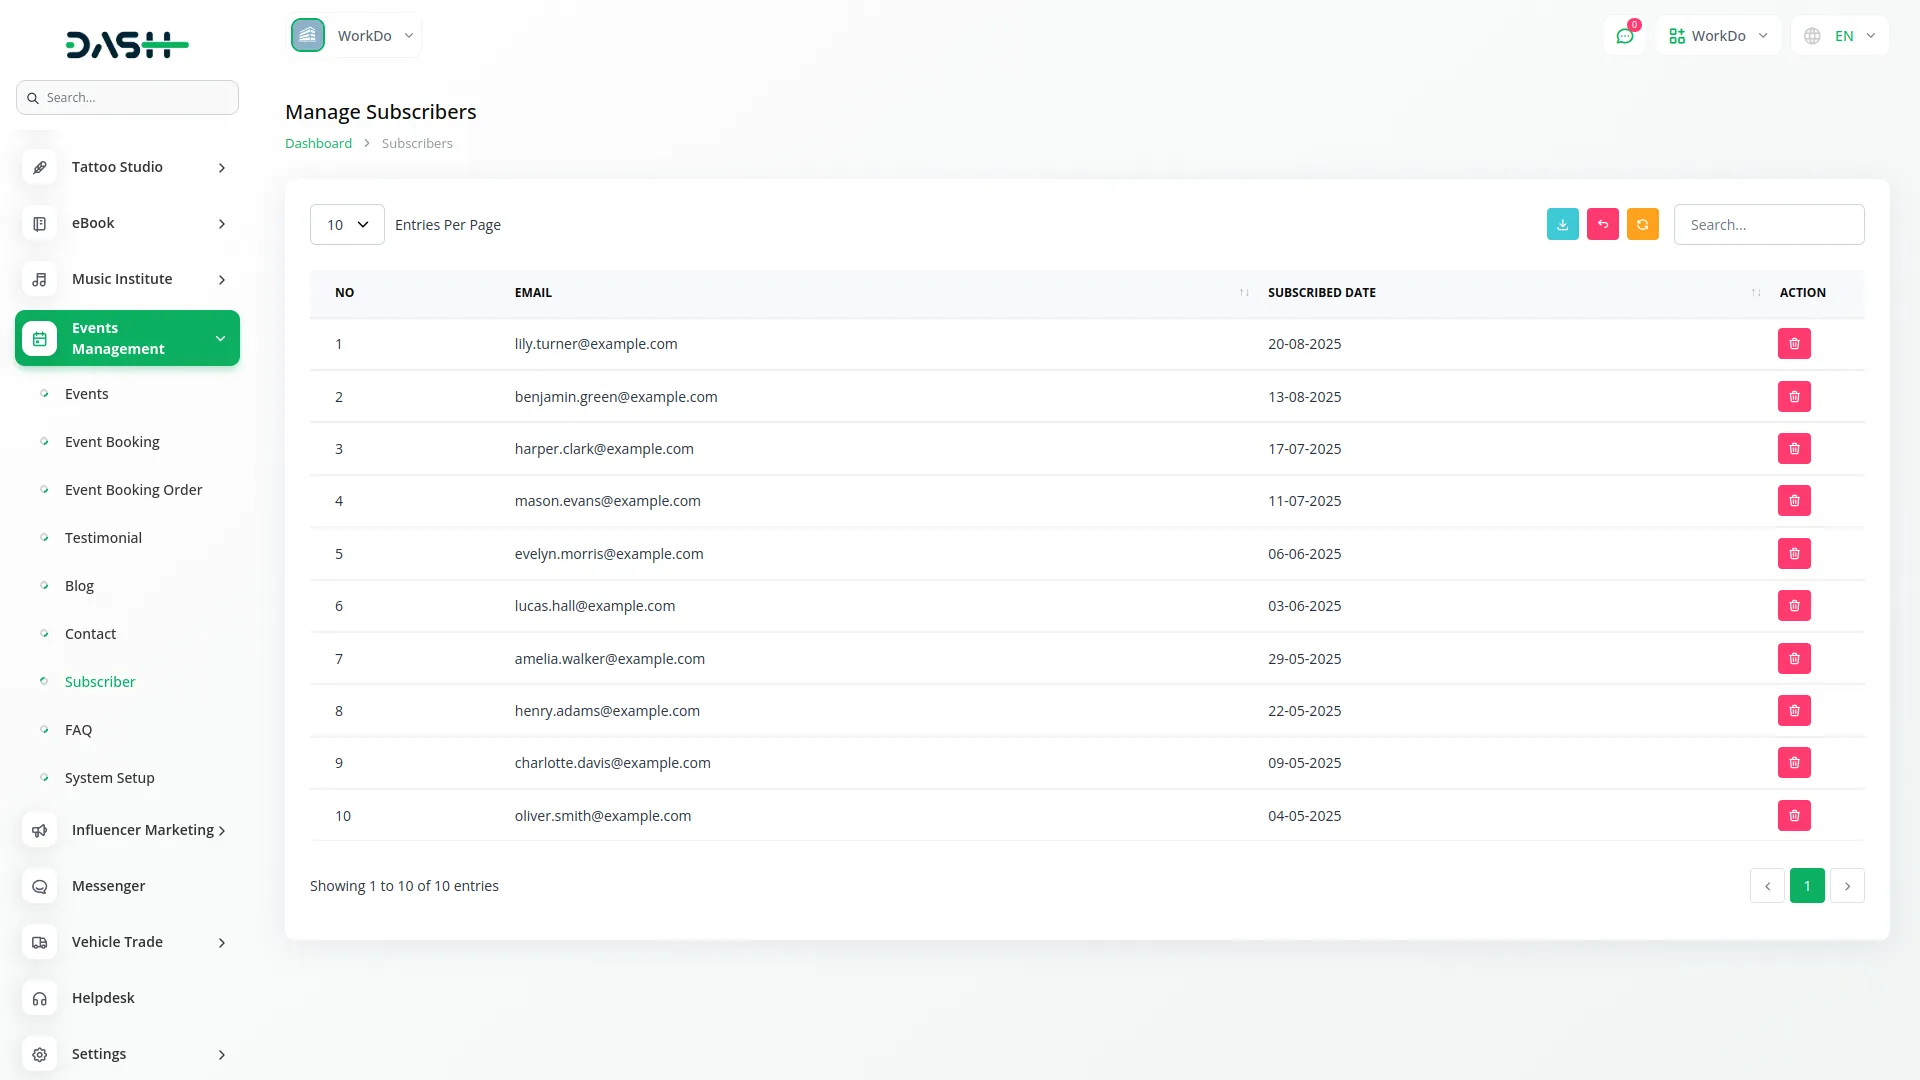Click the orange refresh icon button
This screenshot has width=1920, height=1080.
click(1642, 224)
